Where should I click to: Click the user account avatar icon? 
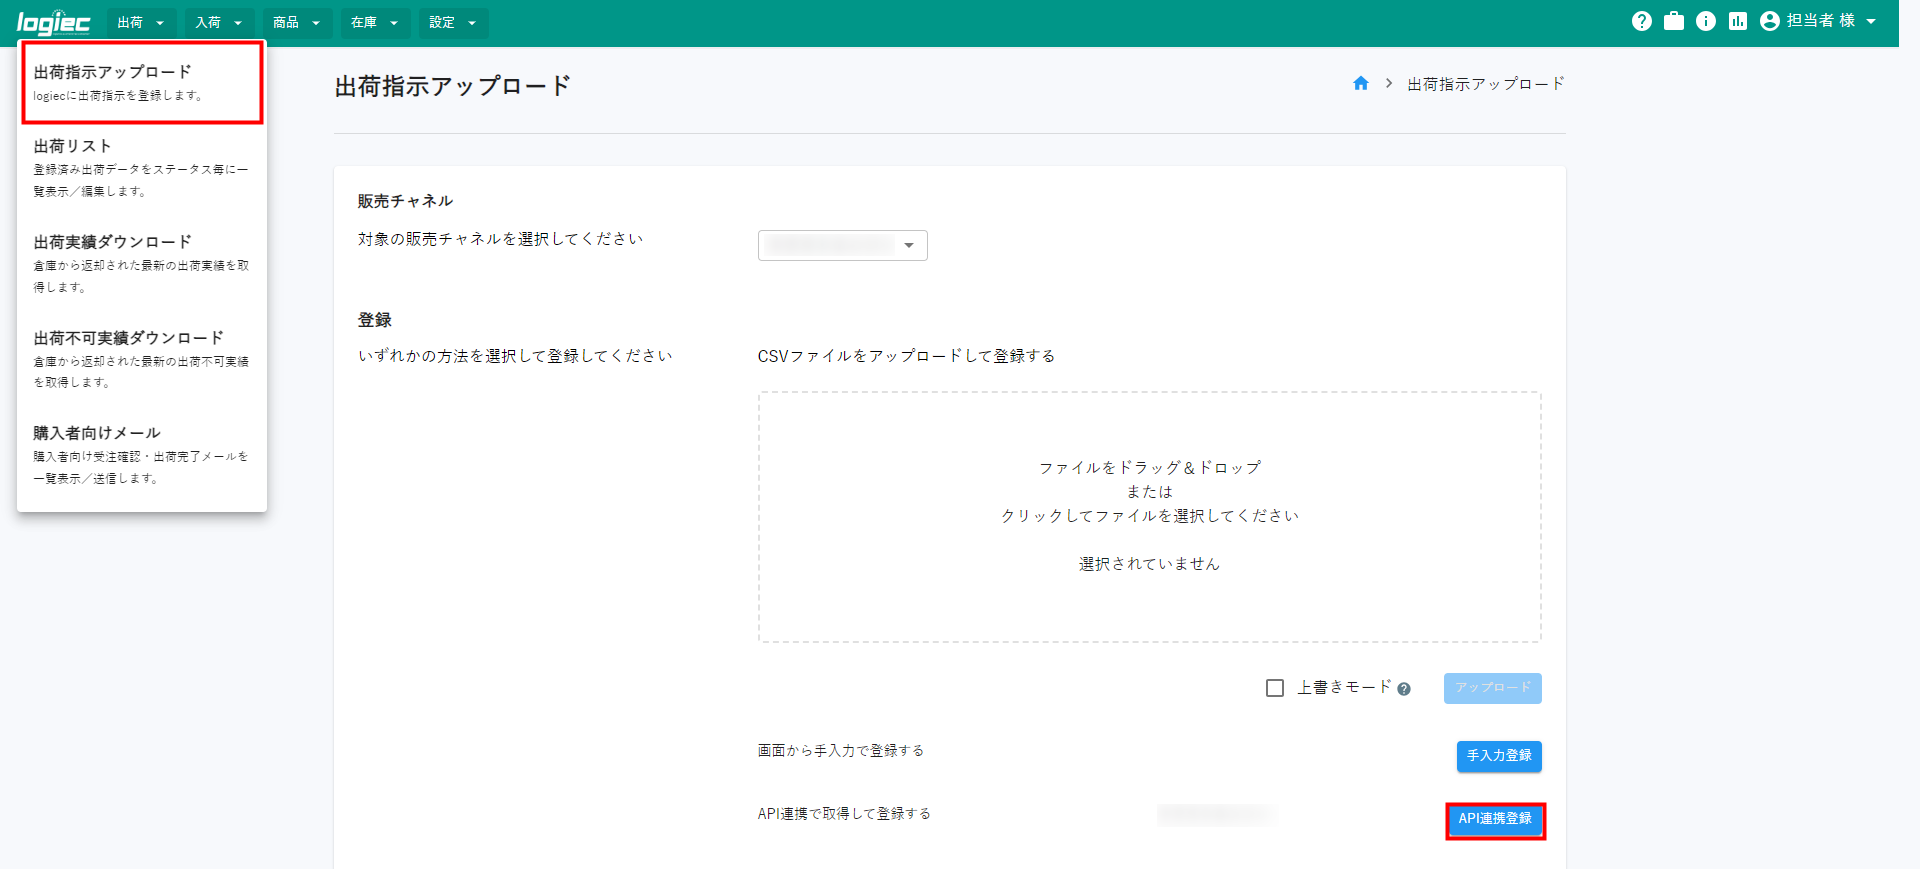tap(1769, 21)
